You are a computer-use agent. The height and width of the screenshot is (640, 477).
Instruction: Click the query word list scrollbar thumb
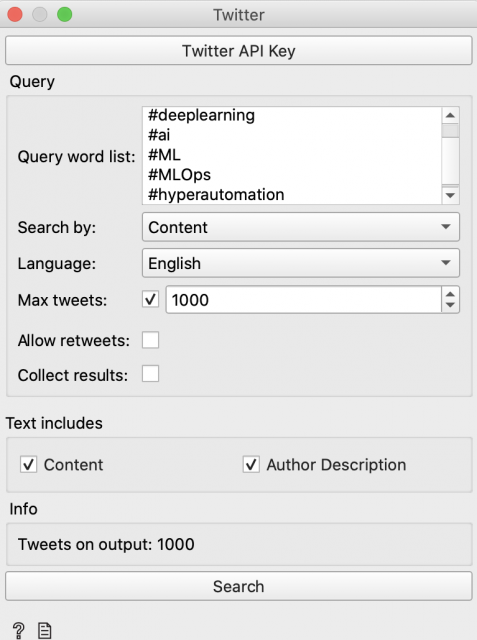[x=450, y=131]
